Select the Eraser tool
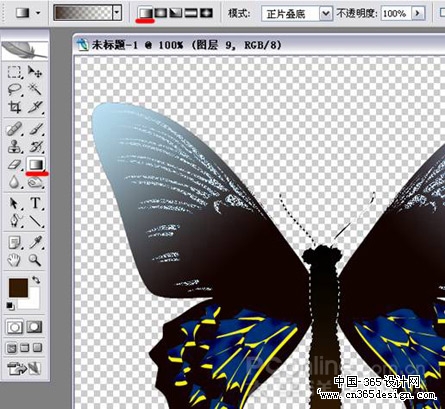445x409 pixels. 14,164
